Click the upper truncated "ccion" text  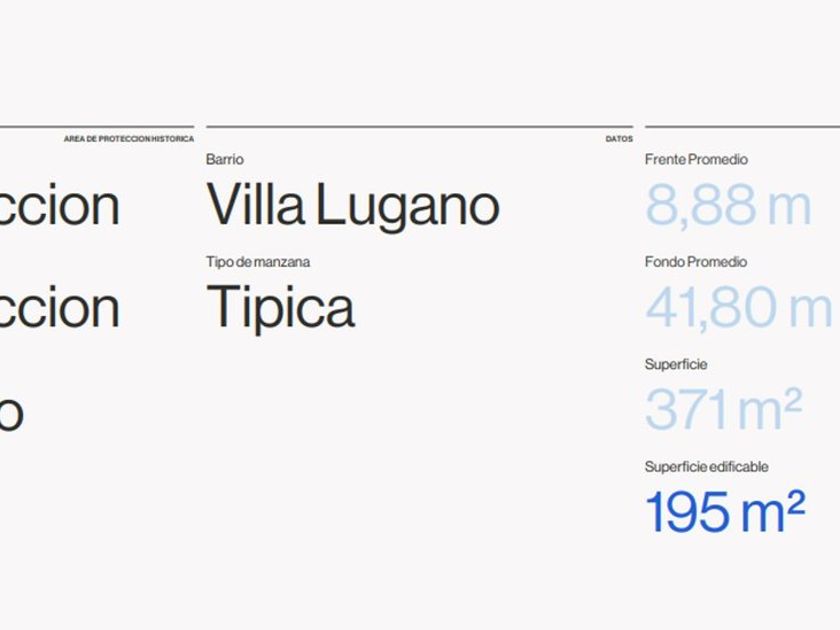click(60, 205)
